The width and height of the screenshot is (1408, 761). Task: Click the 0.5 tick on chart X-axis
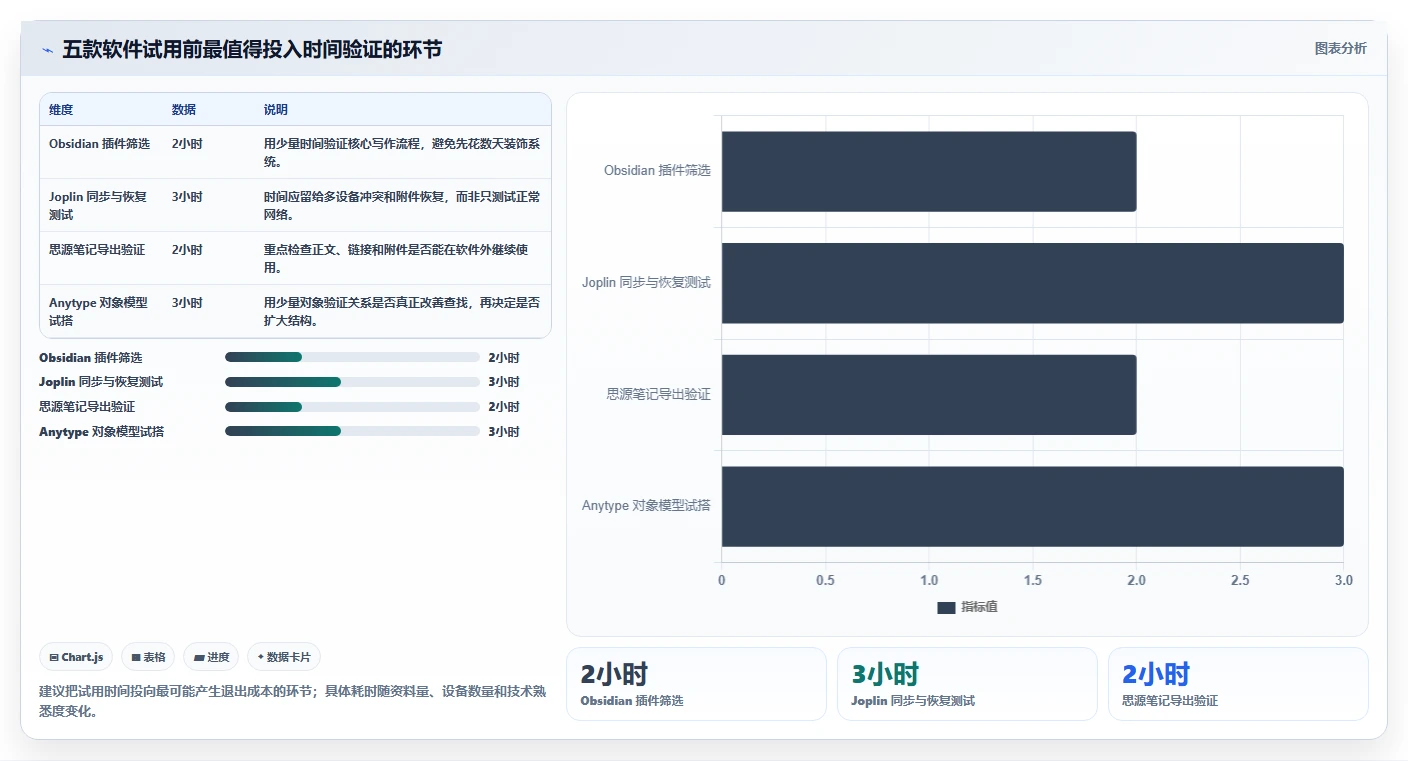pos(826,581)
